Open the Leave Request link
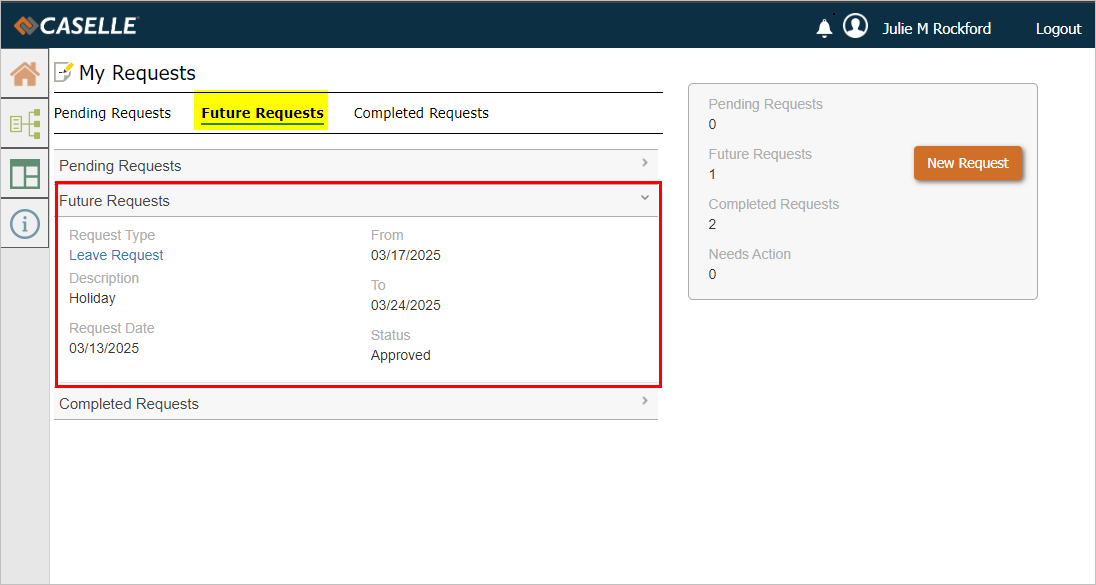The width and height of the screenshot is (1096, 585). tap(116, 255)
